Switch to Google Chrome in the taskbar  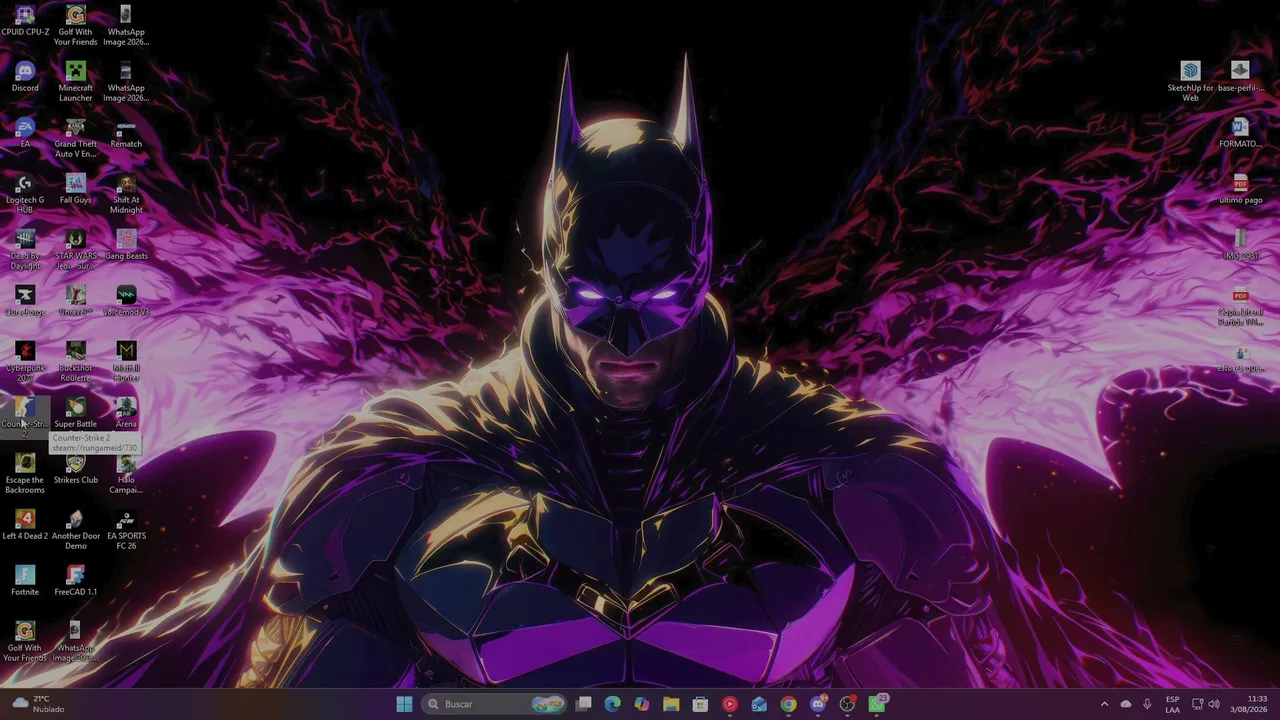788,704
